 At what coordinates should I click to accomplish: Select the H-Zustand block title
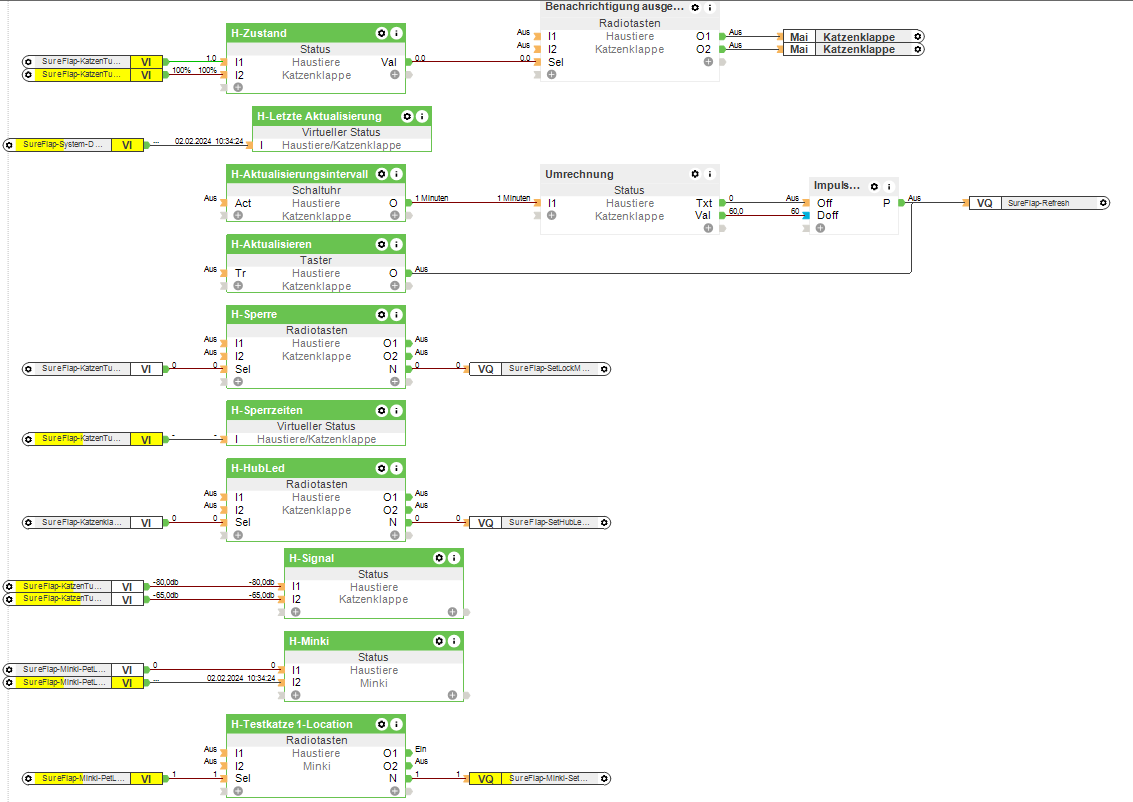coord(259,33)
